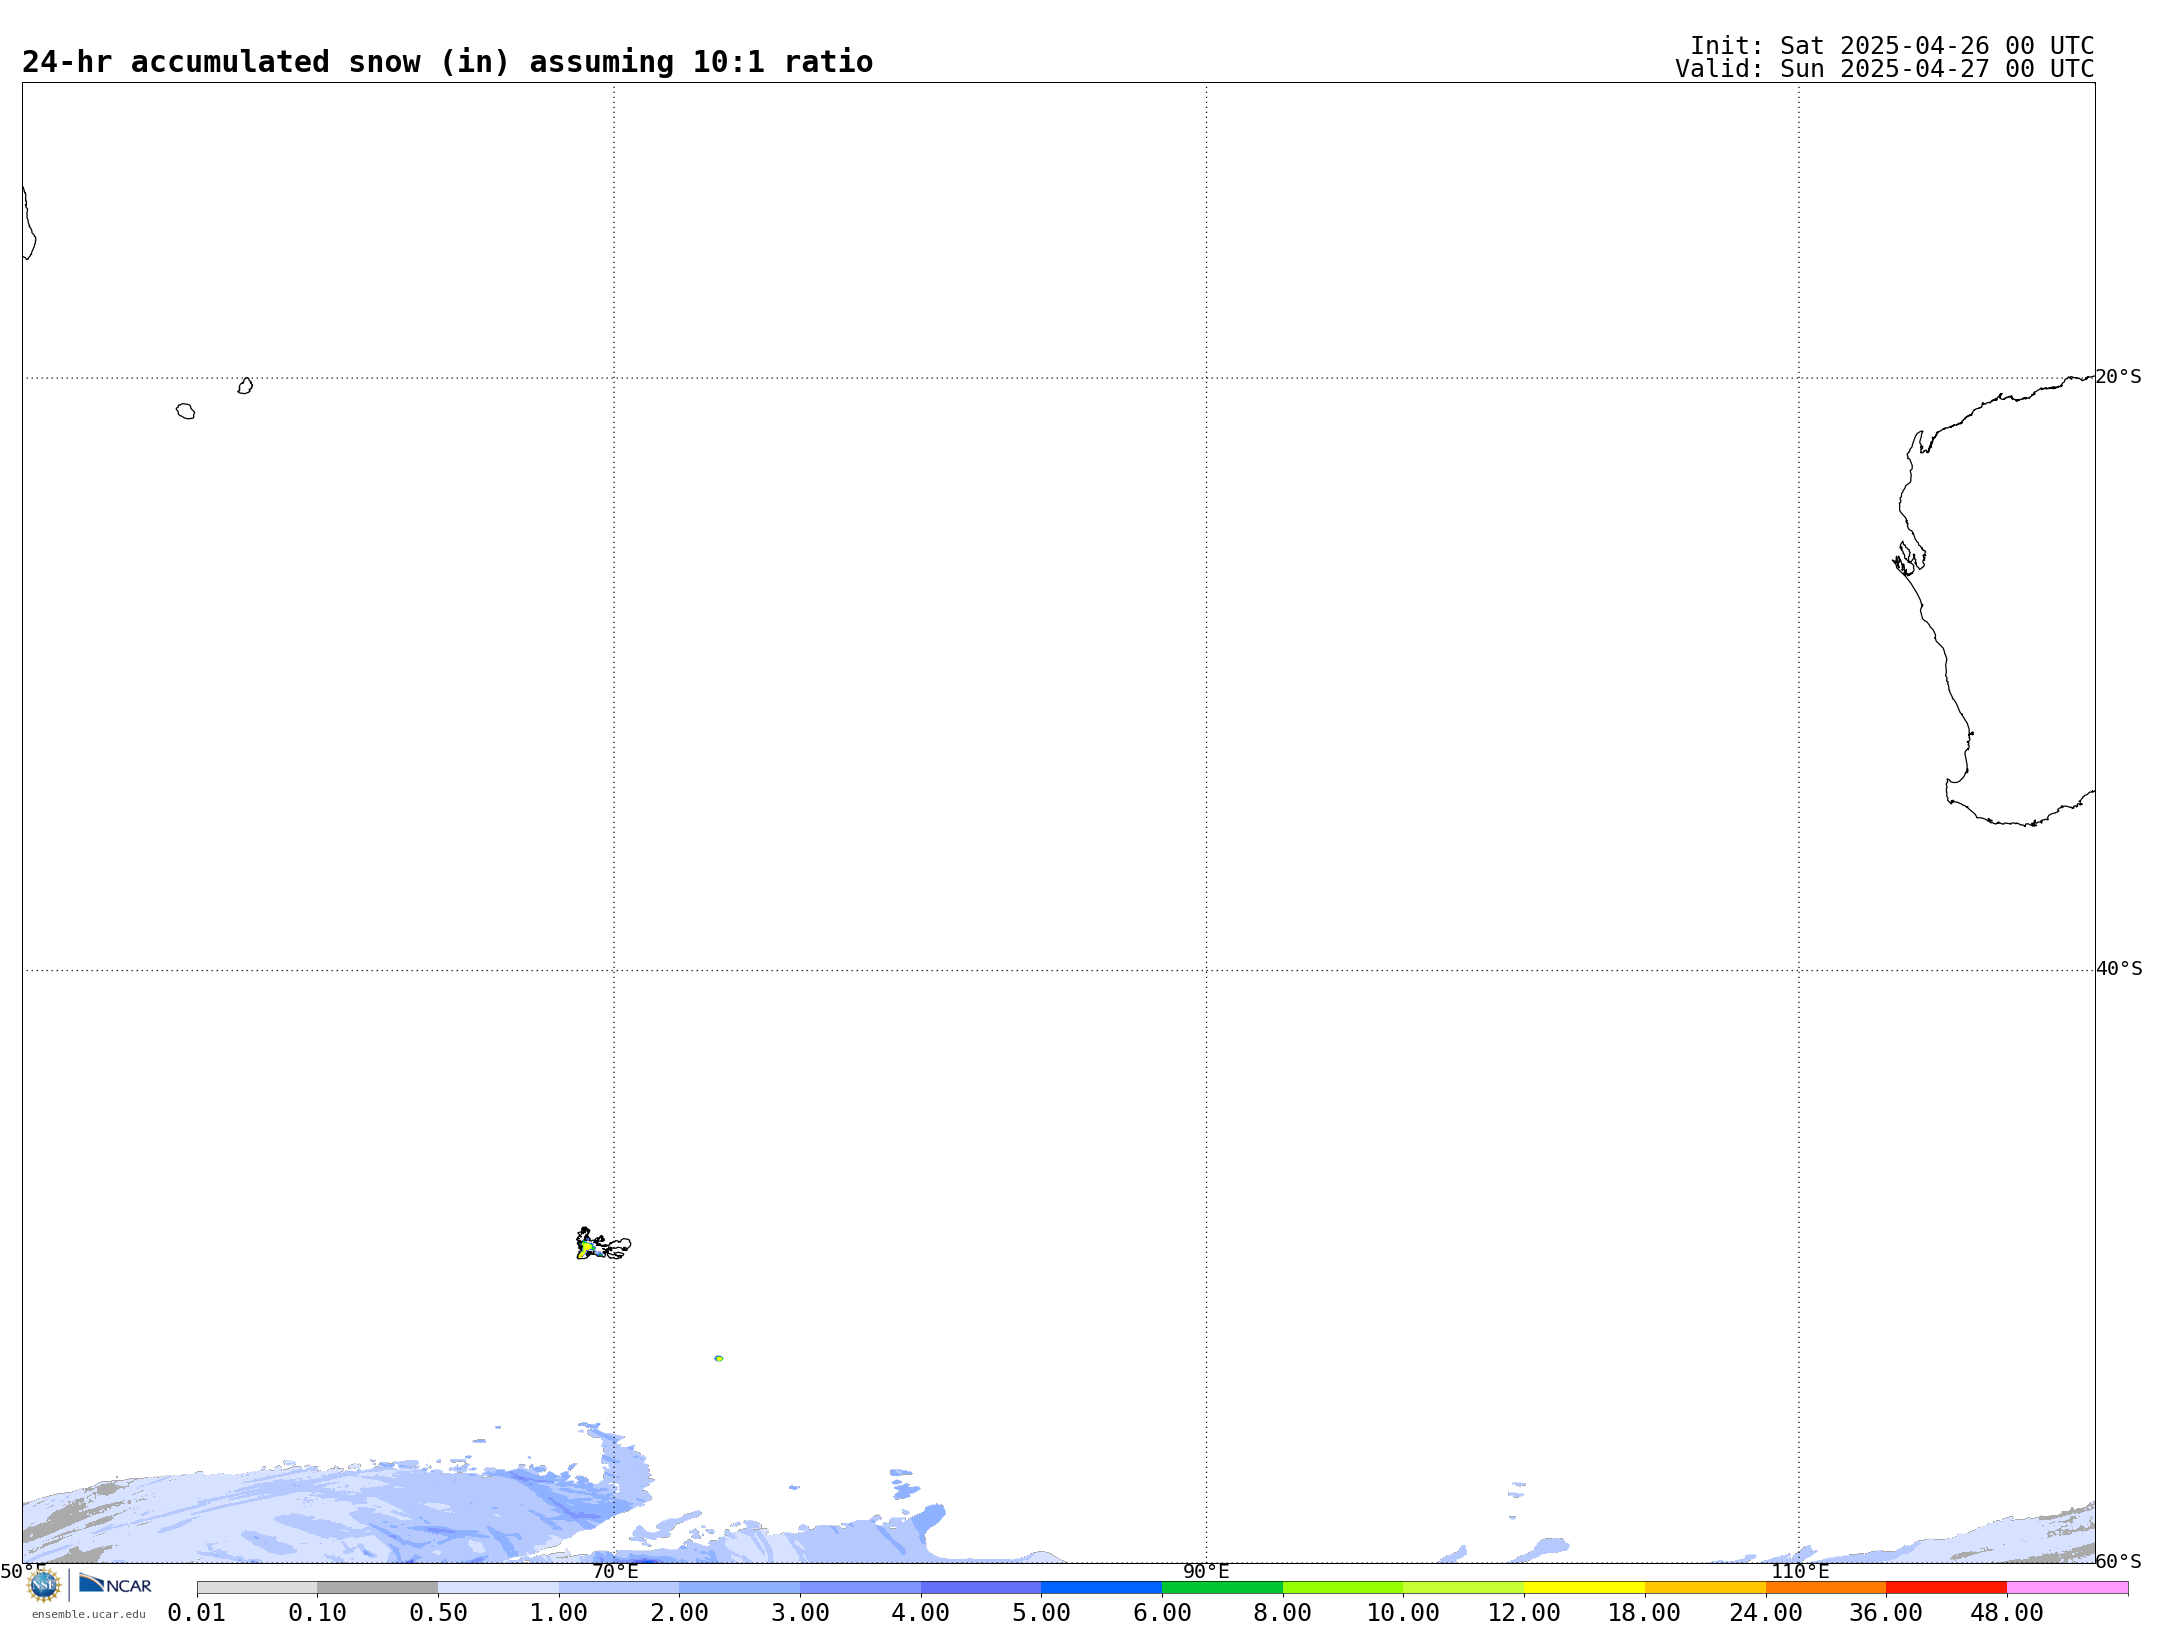This screenshot has width=2160, height=1626.
Task: Click the 40°S latitude label
Action: [2119, 969]
